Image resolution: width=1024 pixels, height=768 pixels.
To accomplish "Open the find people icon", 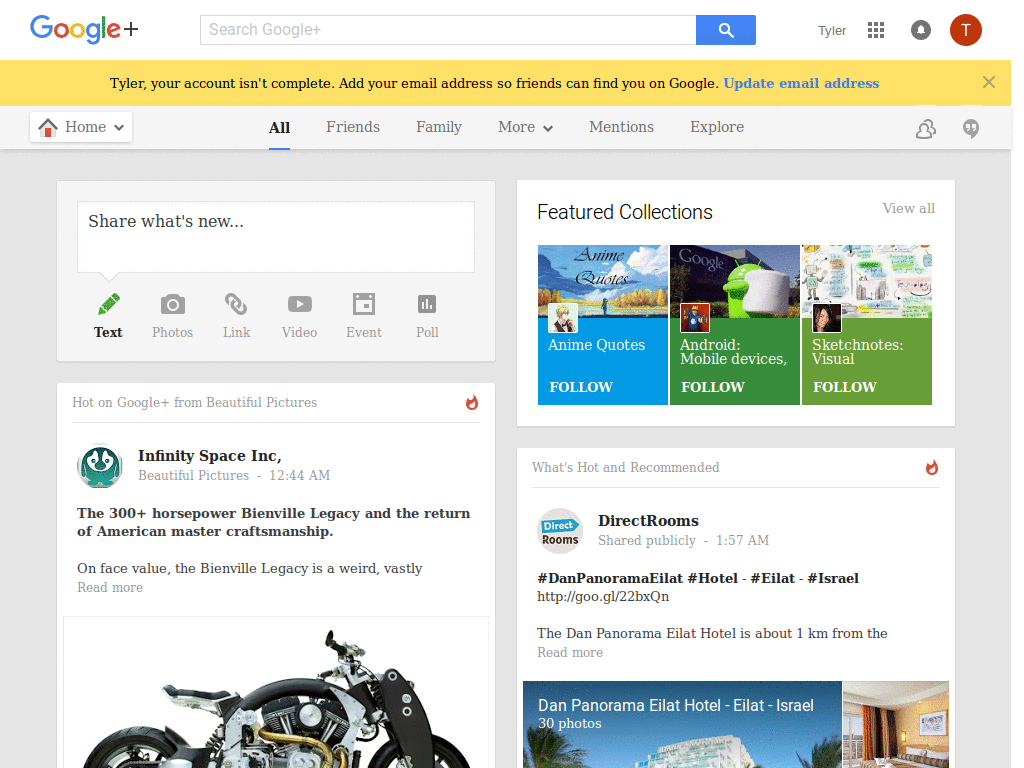I will tap(925, 129).
